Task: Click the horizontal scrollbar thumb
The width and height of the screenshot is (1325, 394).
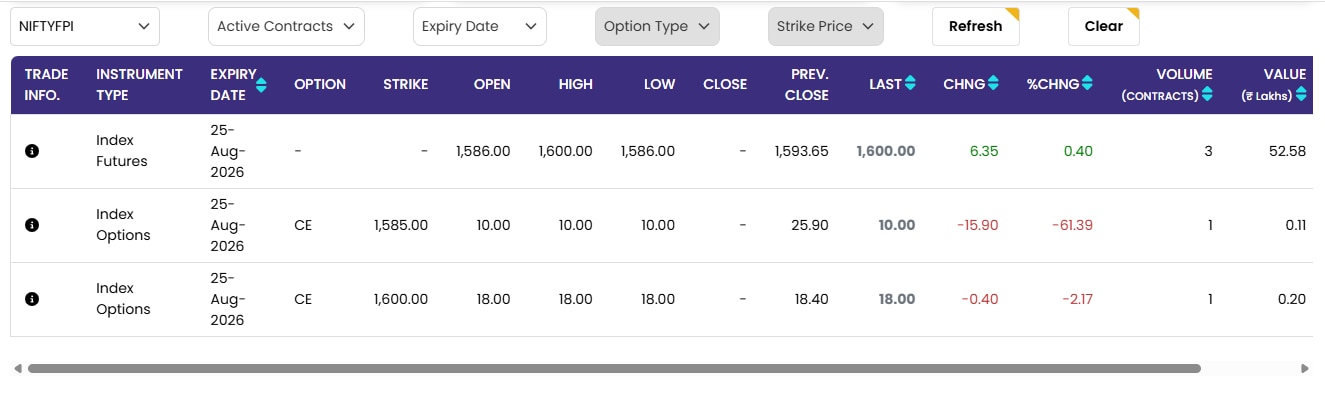Action: 614,368
